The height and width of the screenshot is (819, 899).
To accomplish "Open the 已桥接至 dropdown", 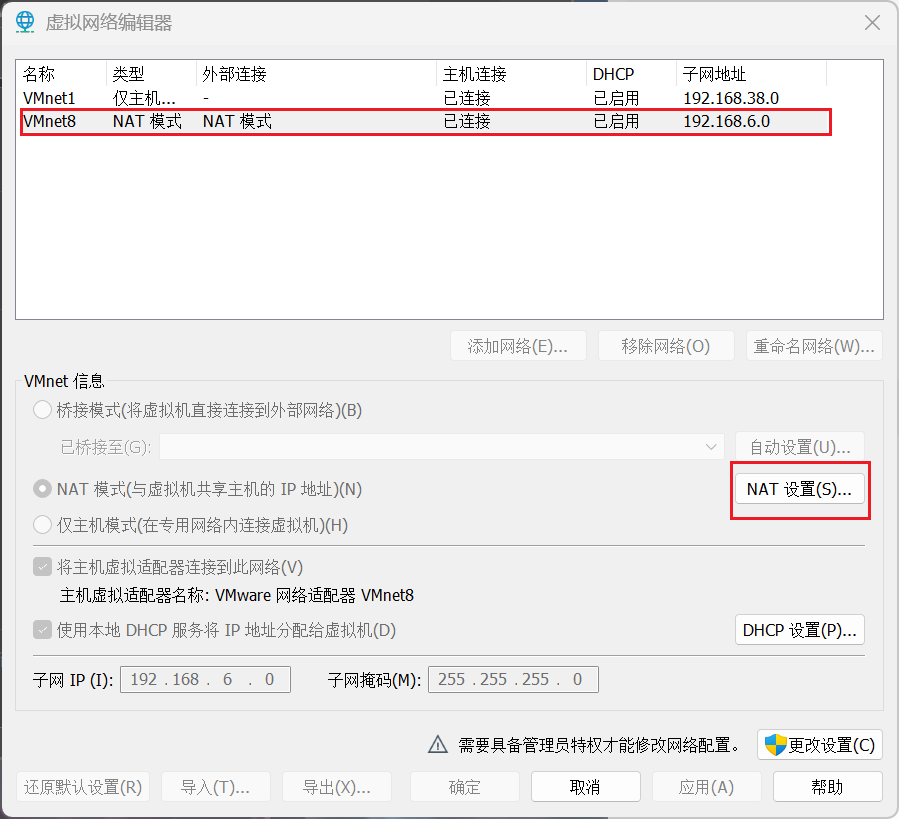I will pyautogui.click(x=441, y=447).
